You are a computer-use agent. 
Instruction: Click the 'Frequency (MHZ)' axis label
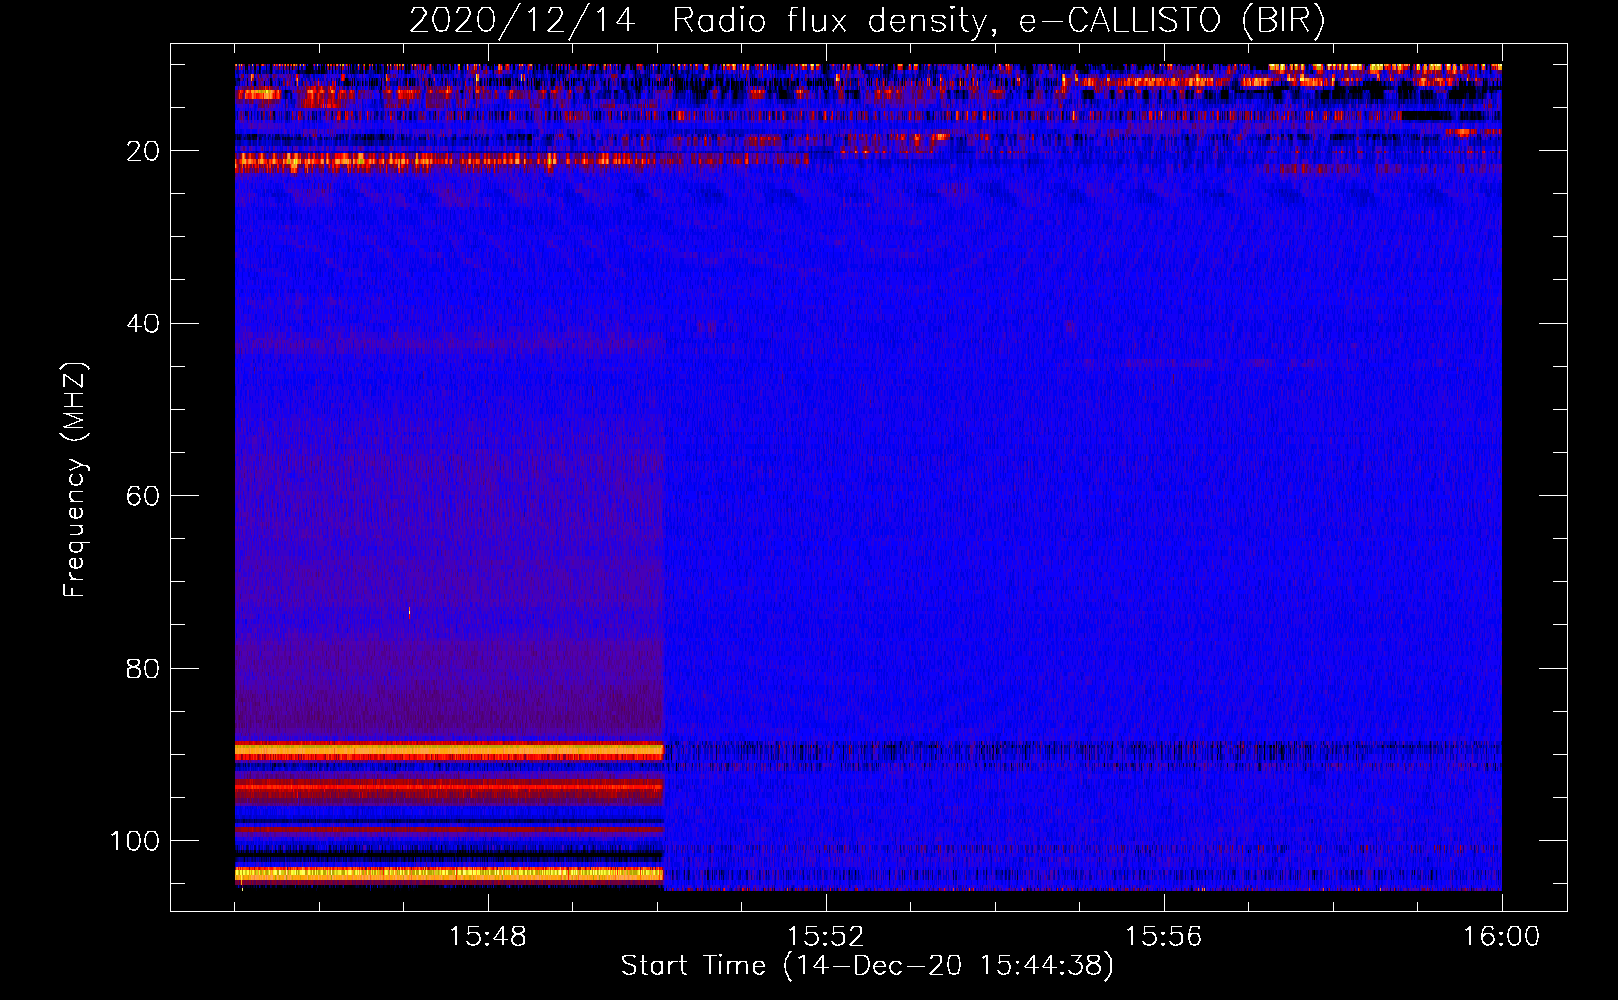[x=75, y=480]
